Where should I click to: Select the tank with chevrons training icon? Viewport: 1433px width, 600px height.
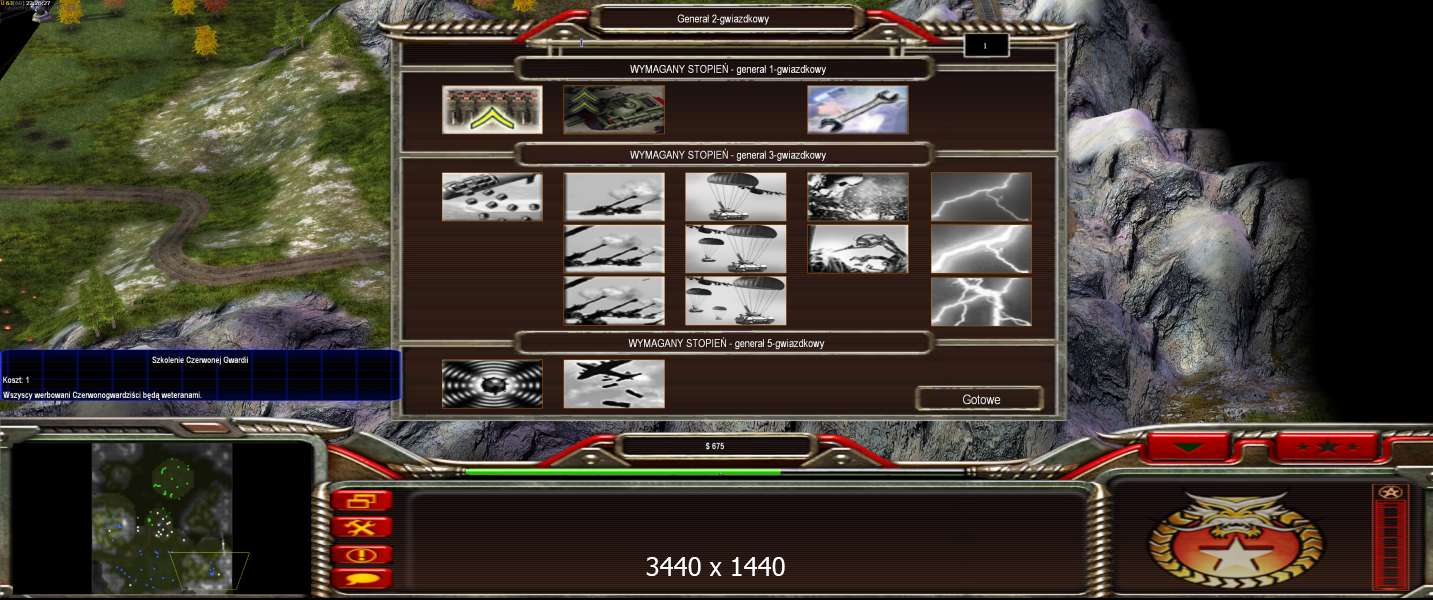(614, 109)
